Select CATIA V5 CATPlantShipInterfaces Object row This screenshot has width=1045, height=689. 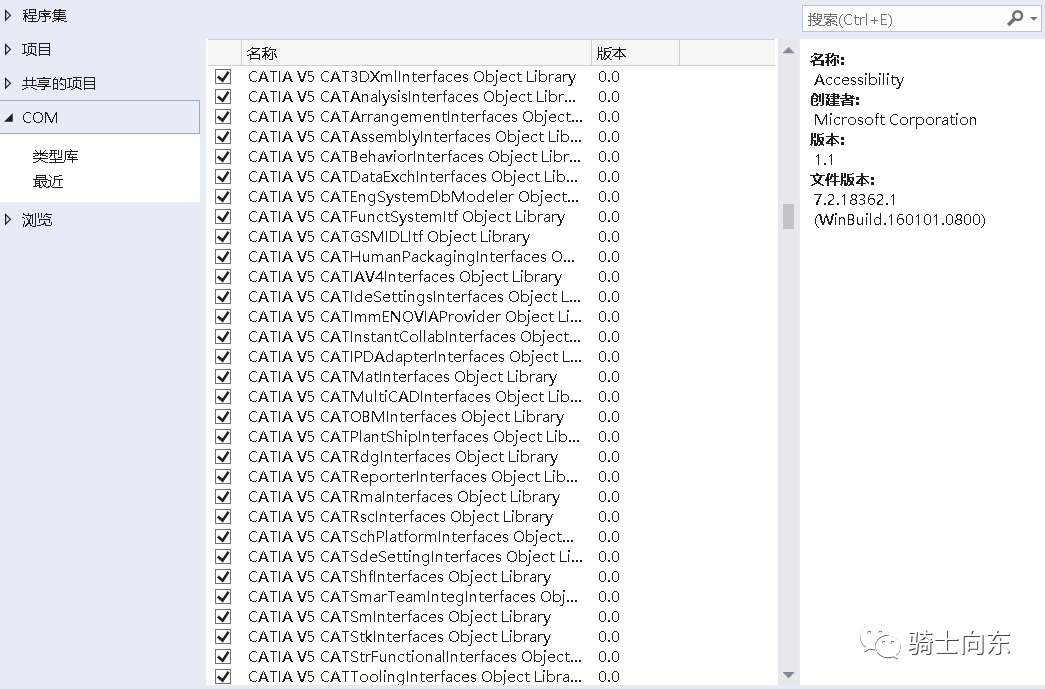491,436
